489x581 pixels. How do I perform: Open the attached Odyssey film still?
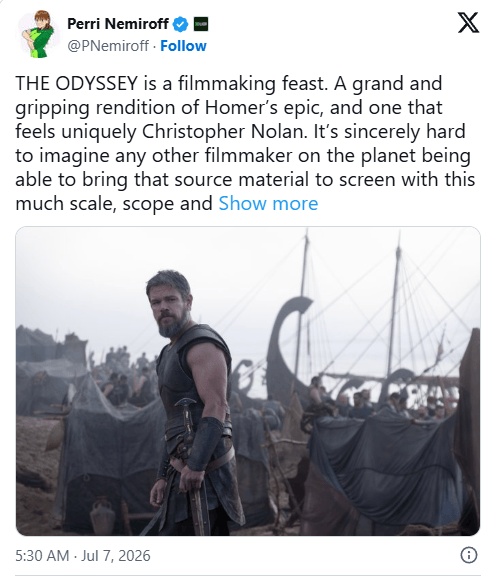tap(248, 381)
